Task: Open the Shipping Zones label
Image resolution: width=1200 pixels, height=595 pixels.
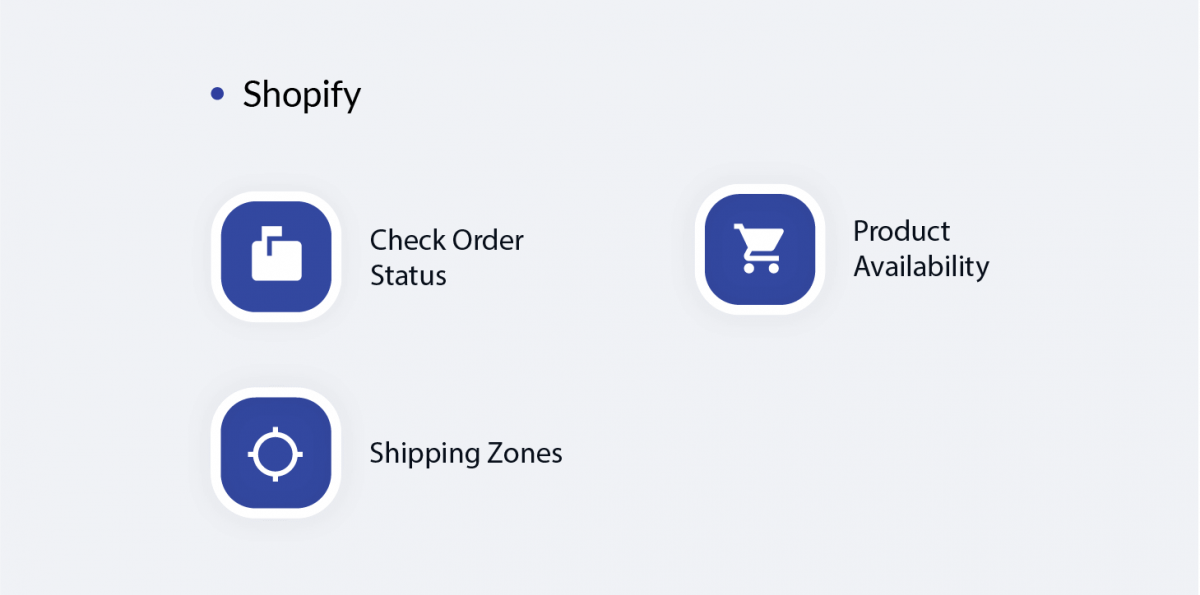Action: tap(466, 453)
